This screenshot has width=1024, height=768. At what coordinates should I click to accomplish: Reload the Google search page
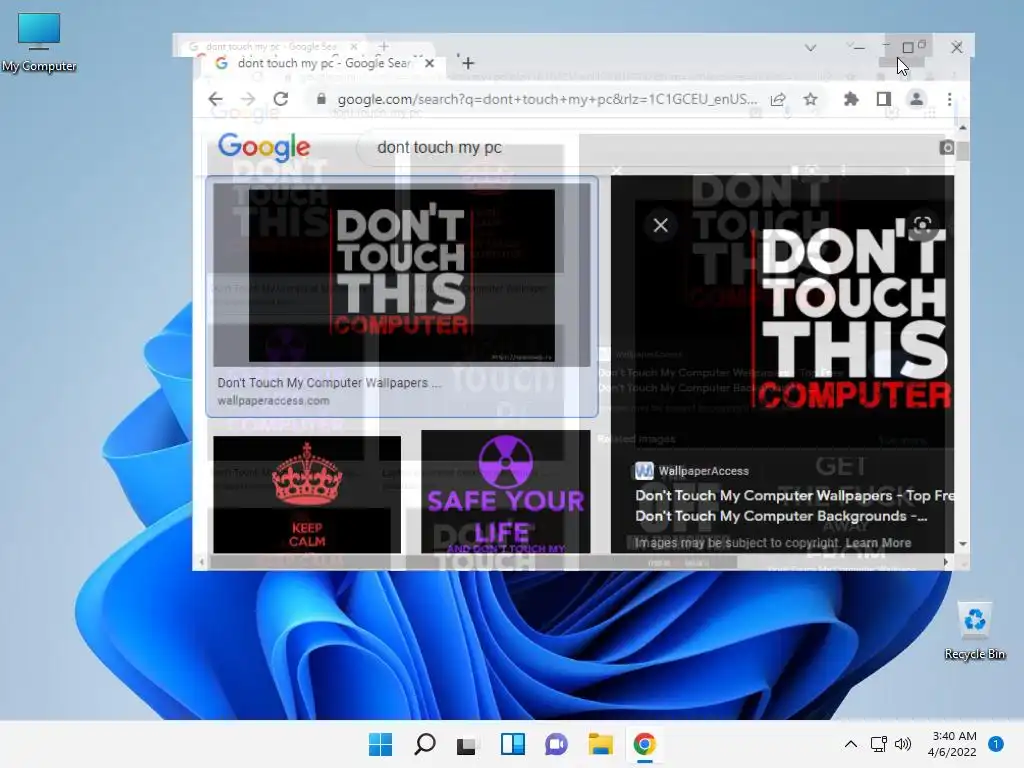click(x=281, y=99)
